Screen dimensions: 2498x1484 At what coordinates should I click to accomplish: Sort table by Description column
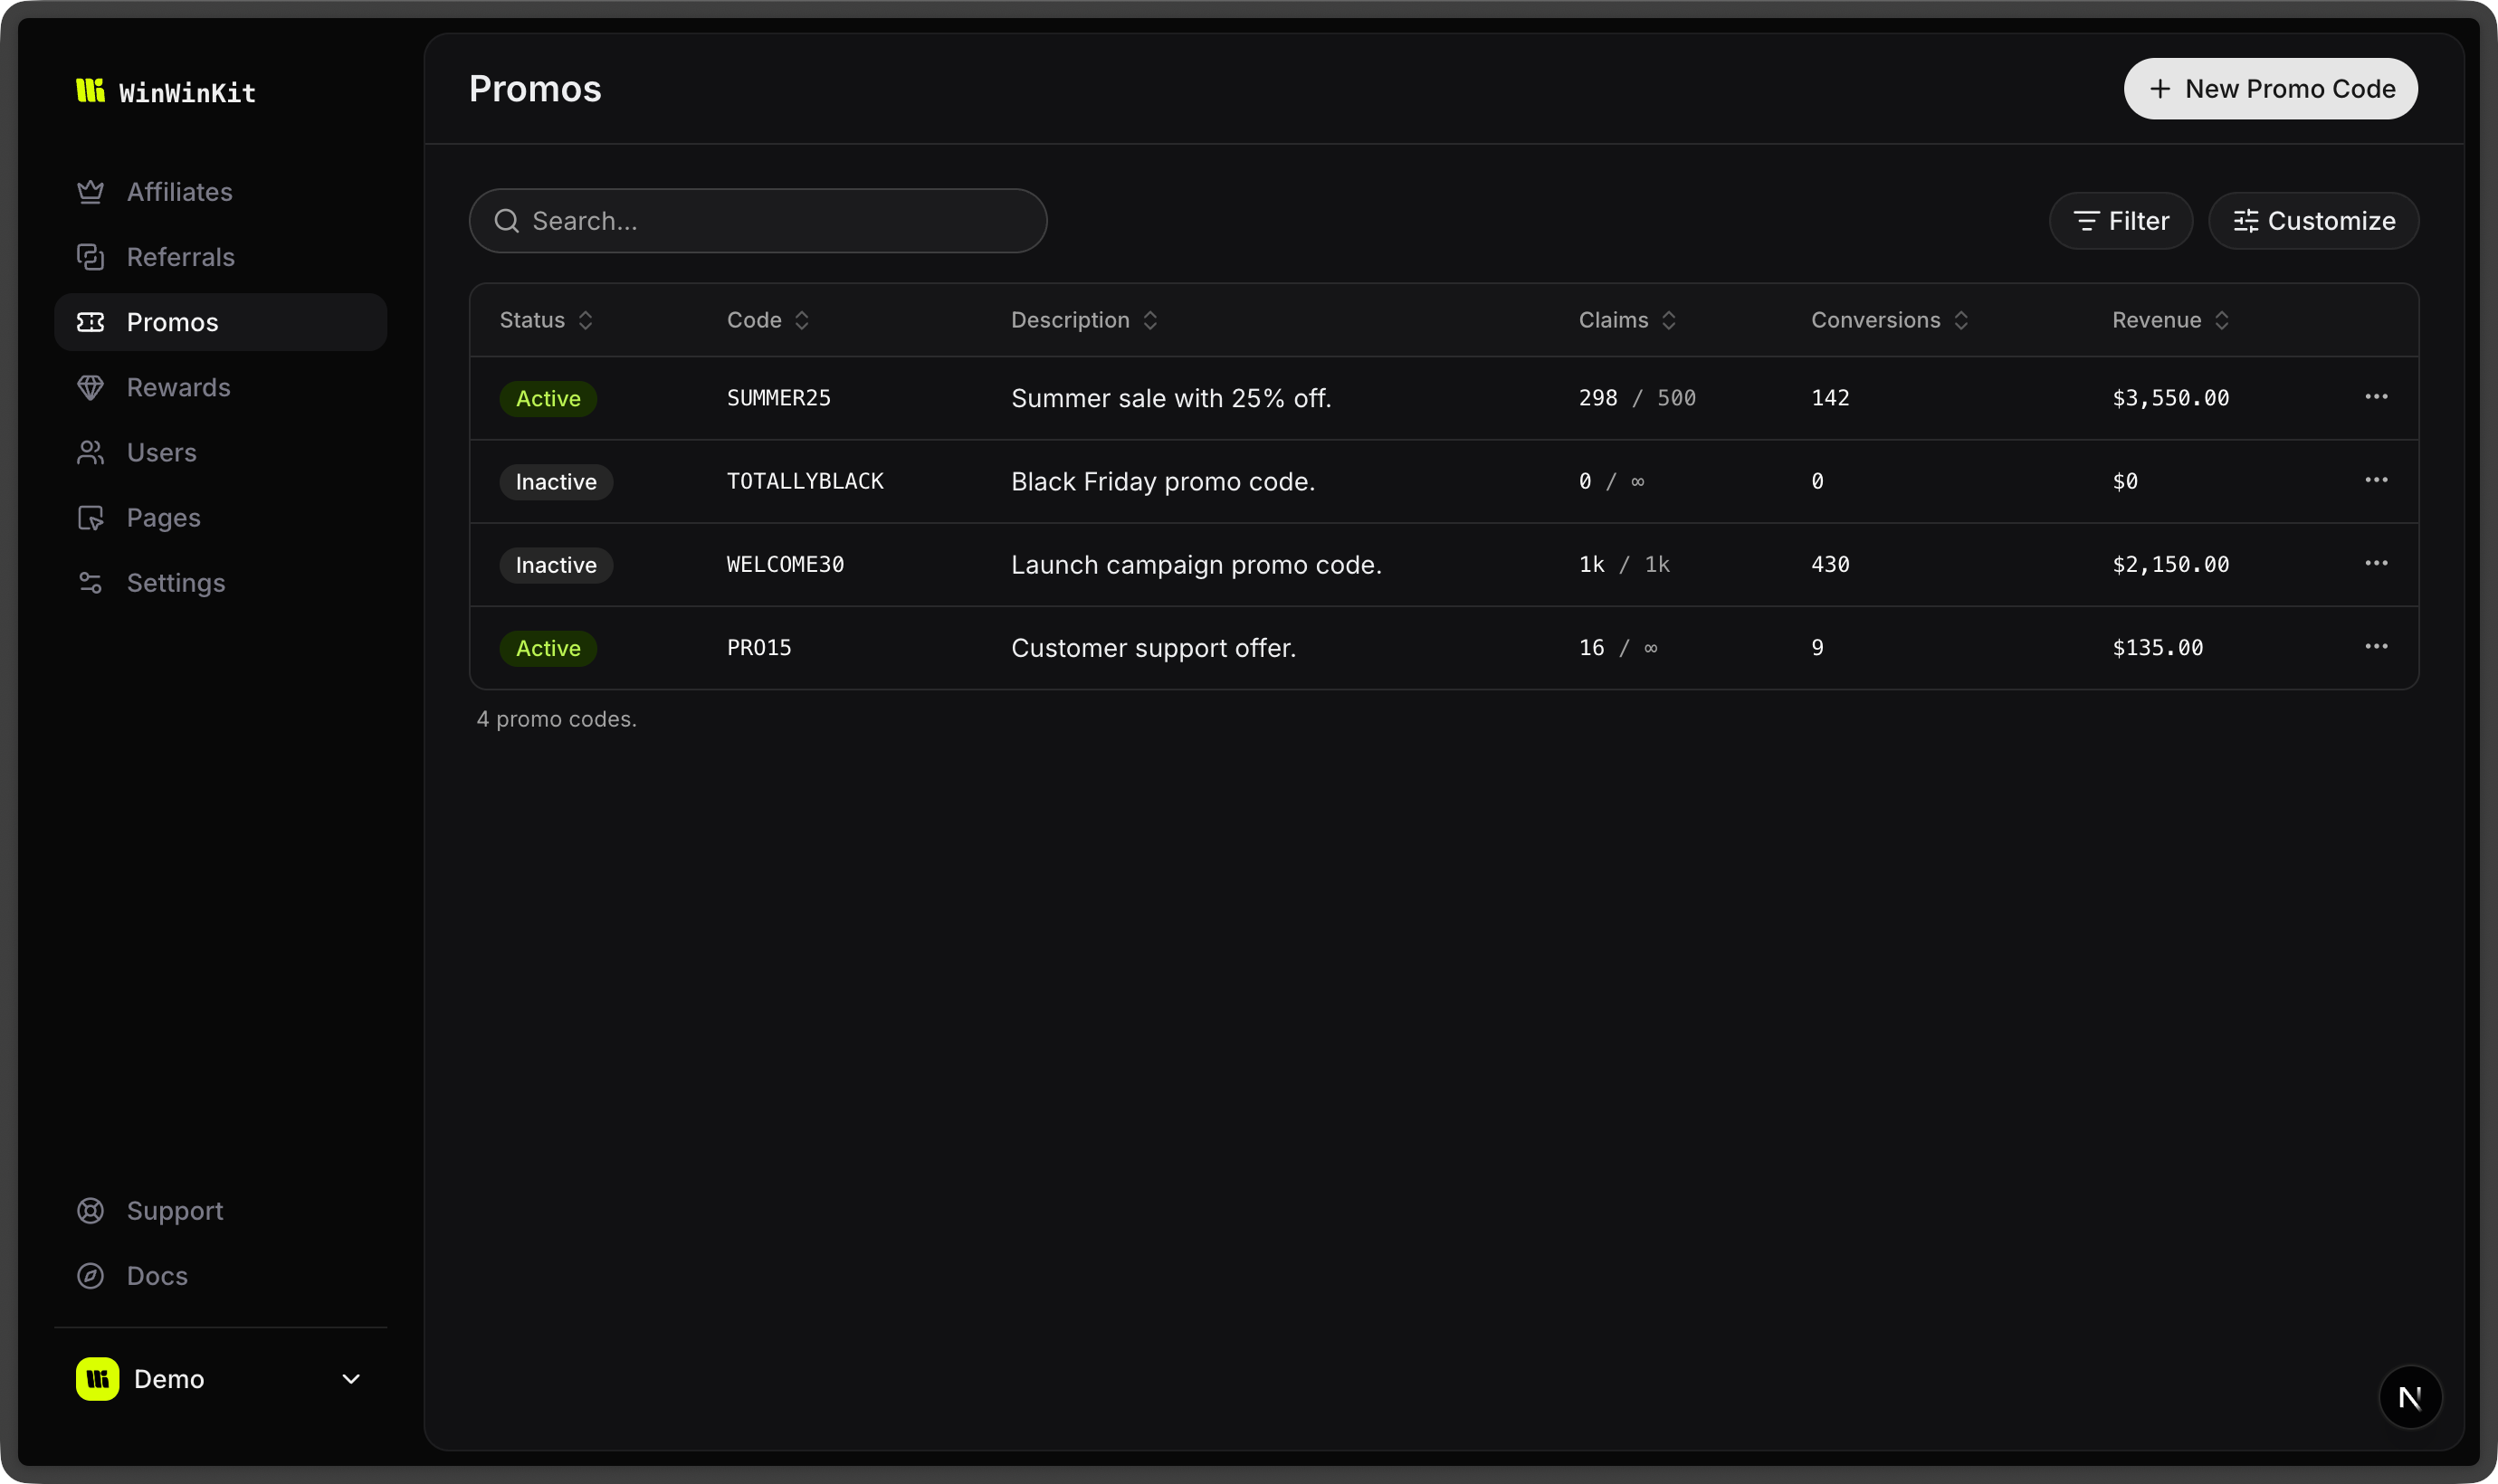1084,320
